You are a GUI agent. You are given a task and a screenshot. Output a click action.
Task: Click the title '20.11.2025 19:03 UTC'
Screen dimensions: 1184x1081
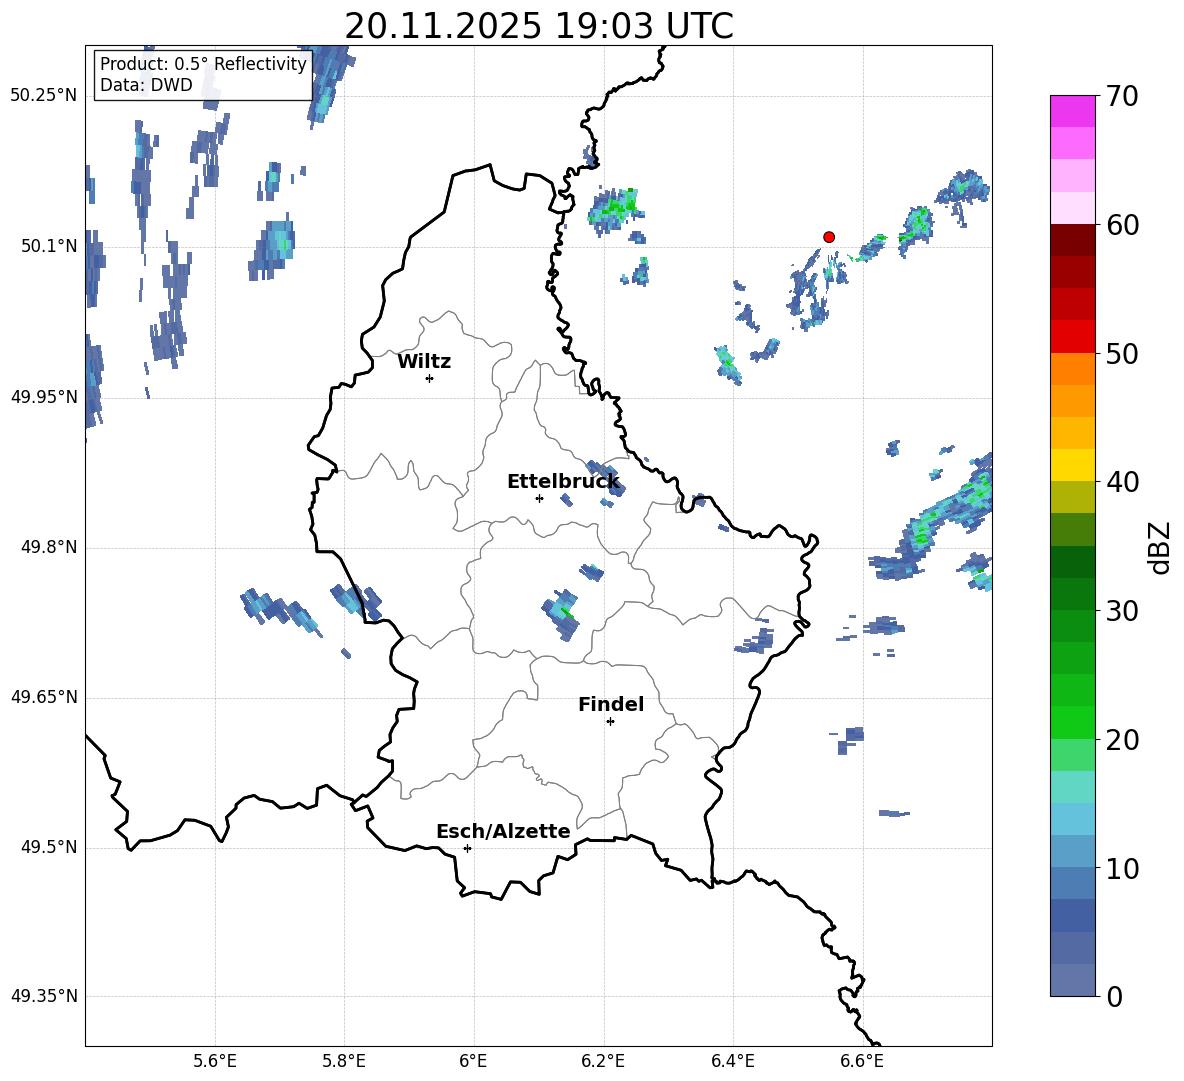538,26
